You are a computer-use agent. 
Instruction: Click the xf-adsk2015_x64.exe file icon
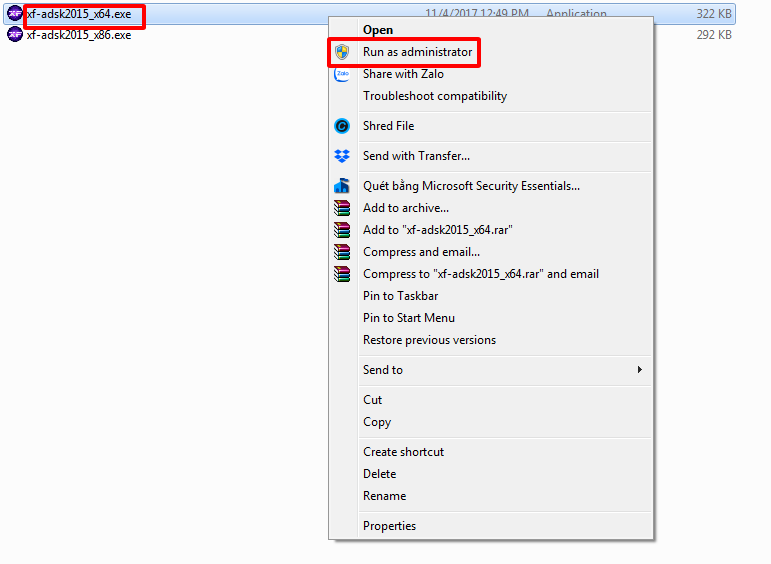click(15, 14)
